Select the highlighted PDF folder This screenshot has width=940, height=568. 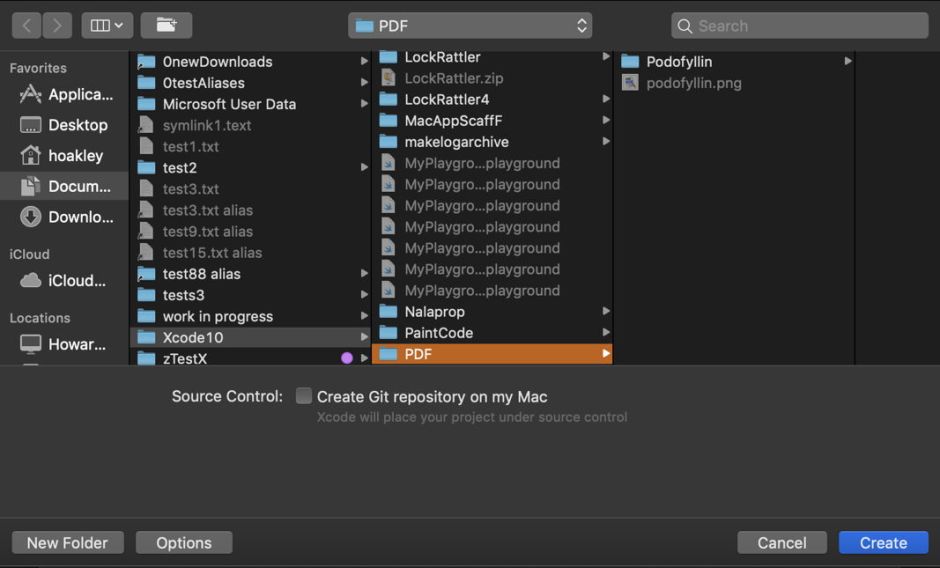(492, 354)
